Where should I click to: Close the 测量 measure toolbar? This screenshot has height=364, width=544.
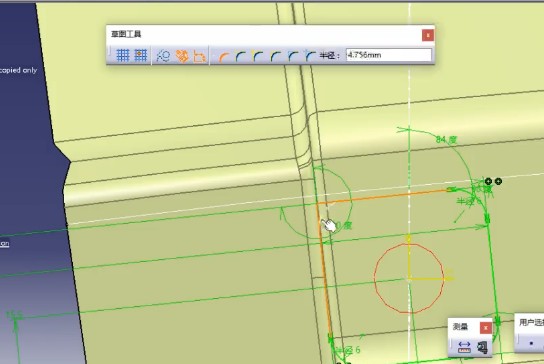click(x=486, y=328)
